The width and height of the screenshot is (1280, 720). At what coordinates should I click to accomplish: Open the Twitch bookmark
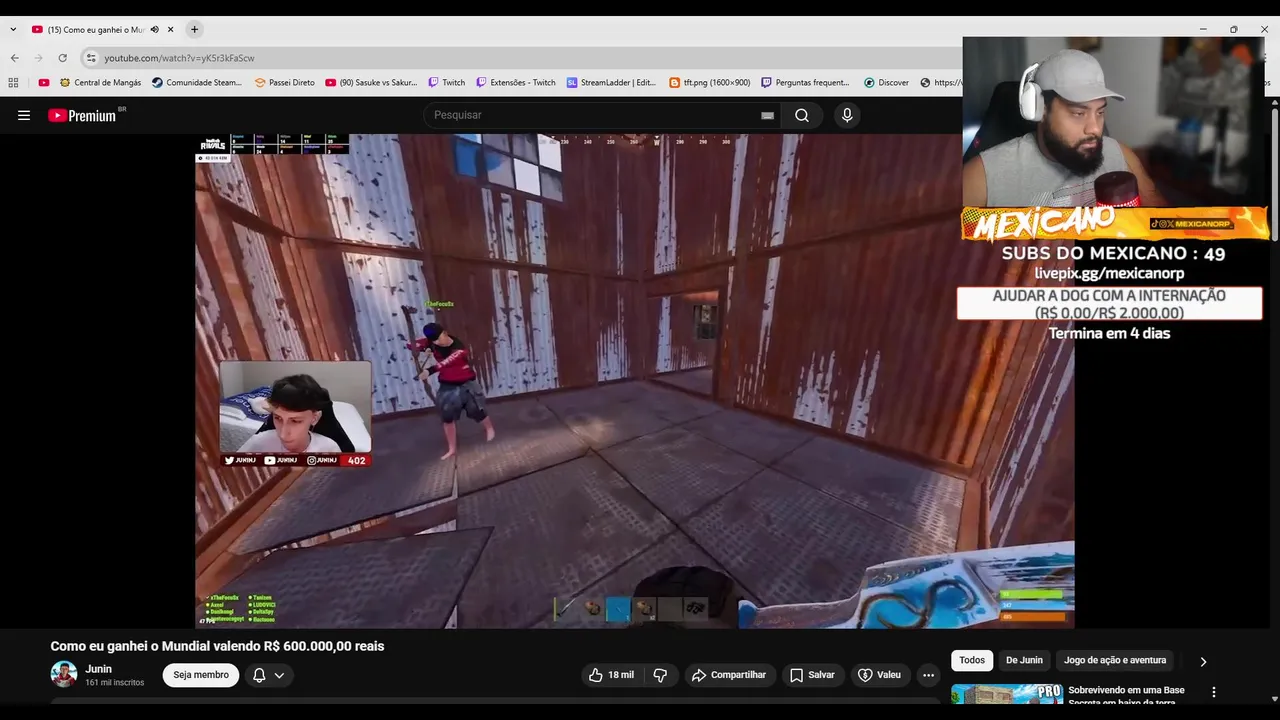(x=447, y=83)
